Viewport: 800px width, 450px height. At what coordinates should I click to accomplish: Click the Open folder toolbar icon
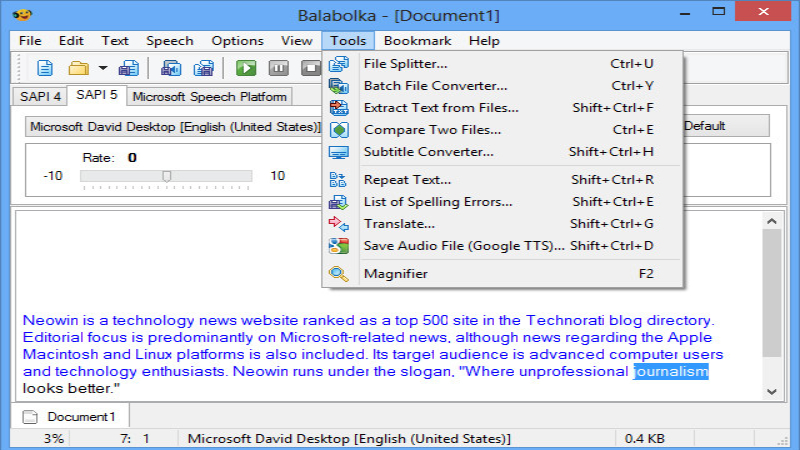(78, 68)
